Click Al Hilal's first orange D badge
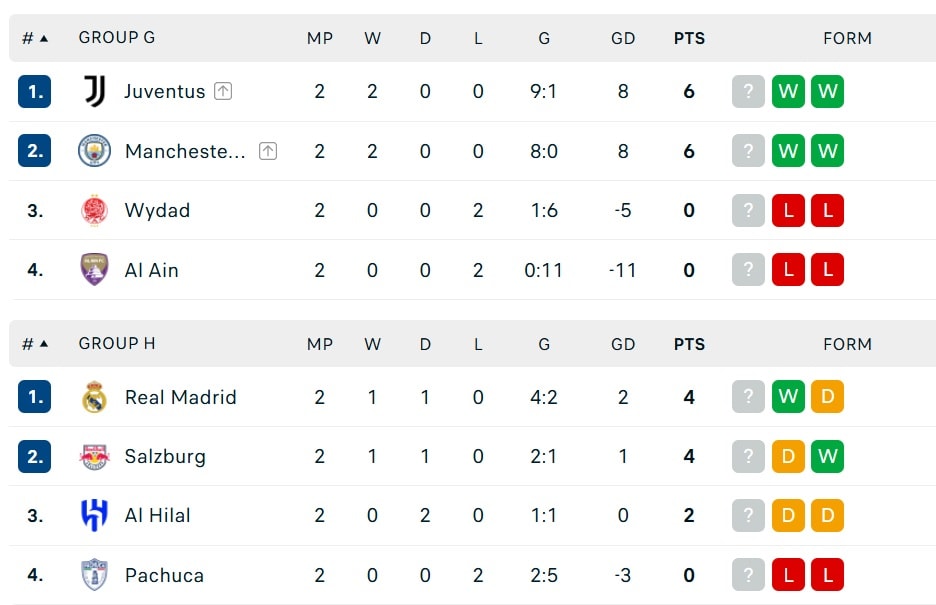This screenshot has height=605, width=936. [788, 516]
